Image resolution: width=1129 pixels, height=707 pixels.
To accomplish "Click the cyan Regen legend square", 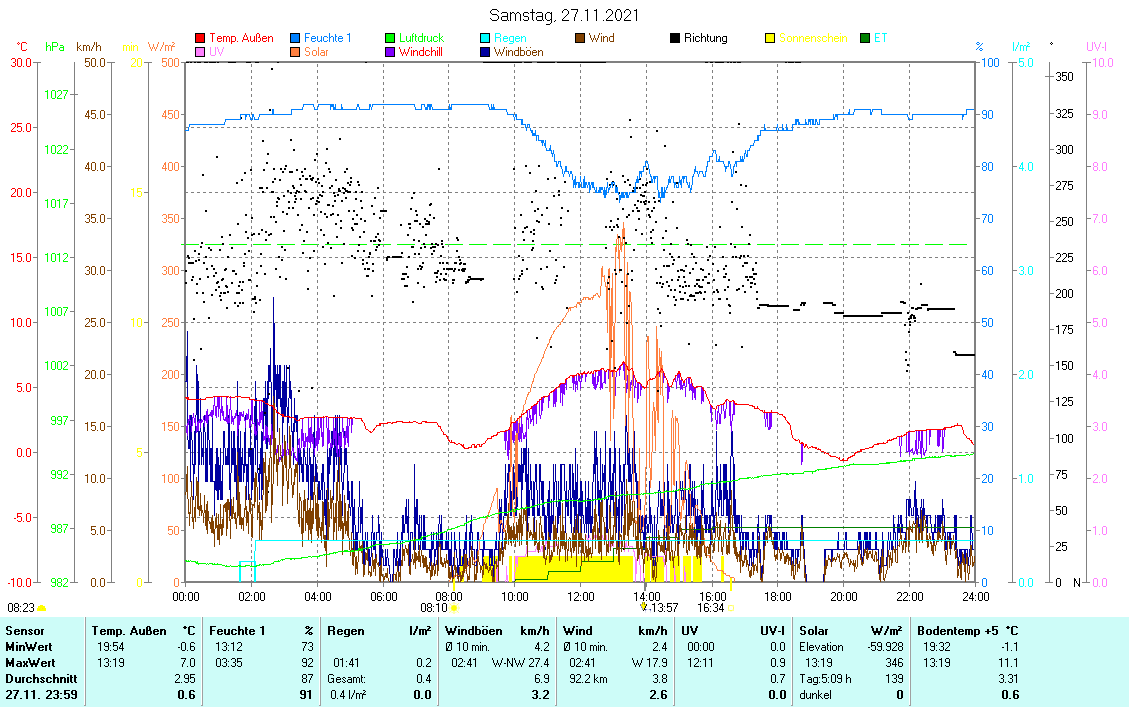I will point(485,39).
